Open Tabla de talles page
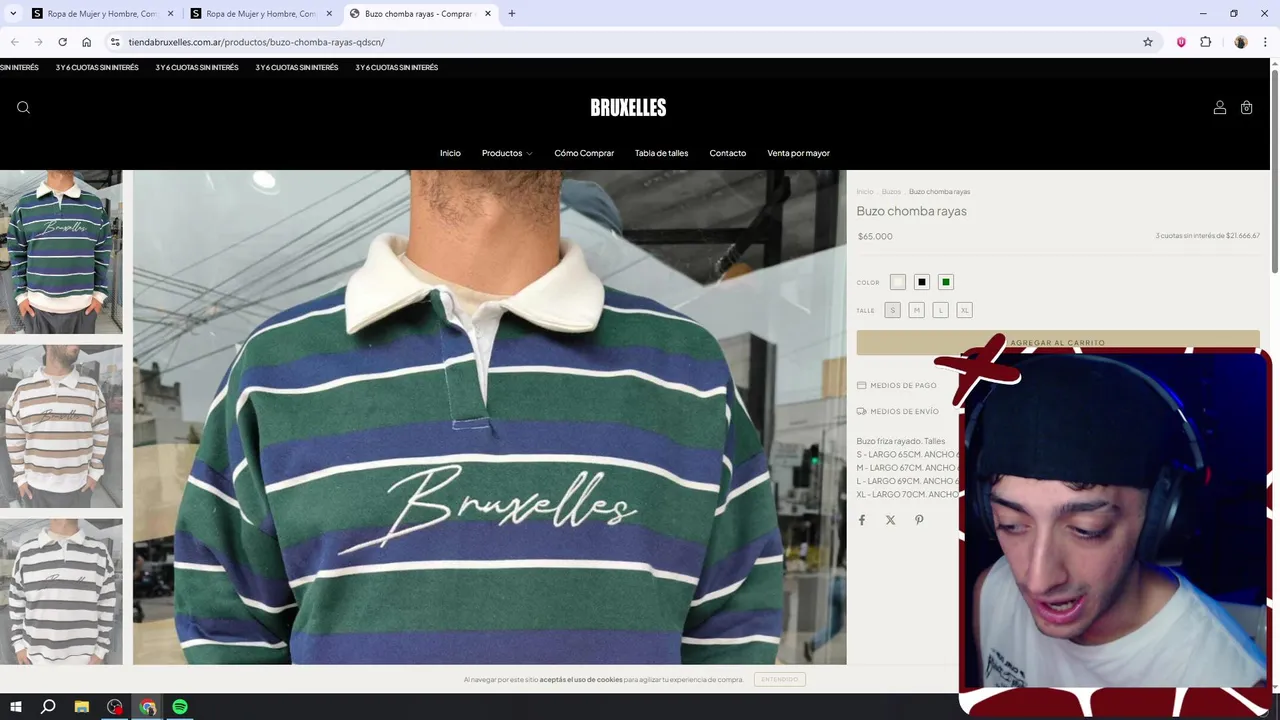Viewport: 1280px width, 720px height. click(x=661, y=153)
